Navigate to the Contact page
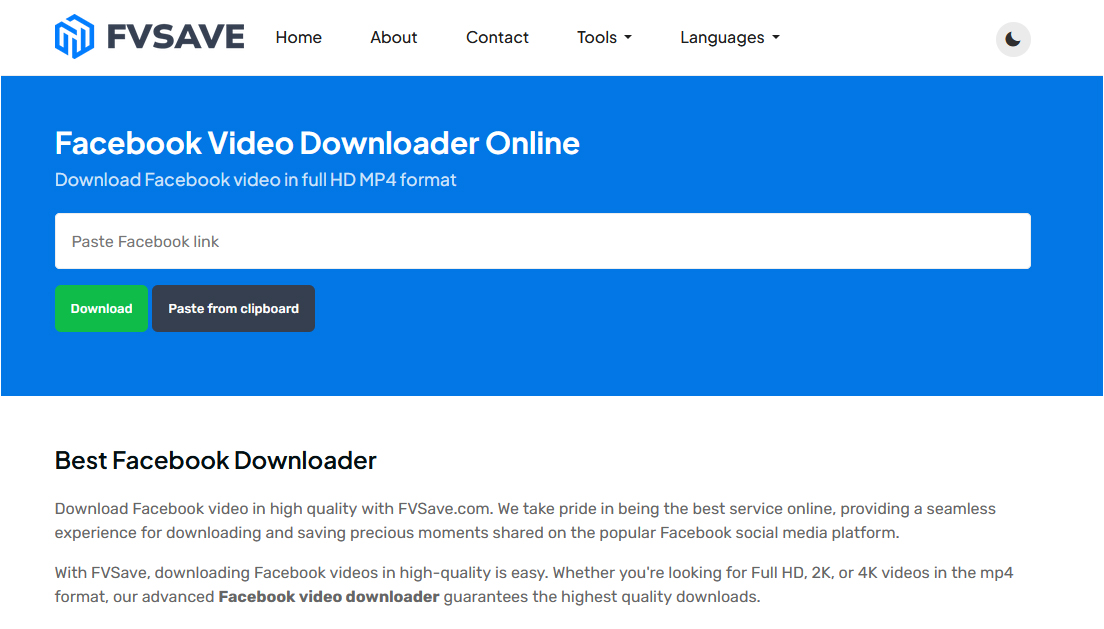The image size is (1104, 629). pyautogui.click(x=497, y=37)
